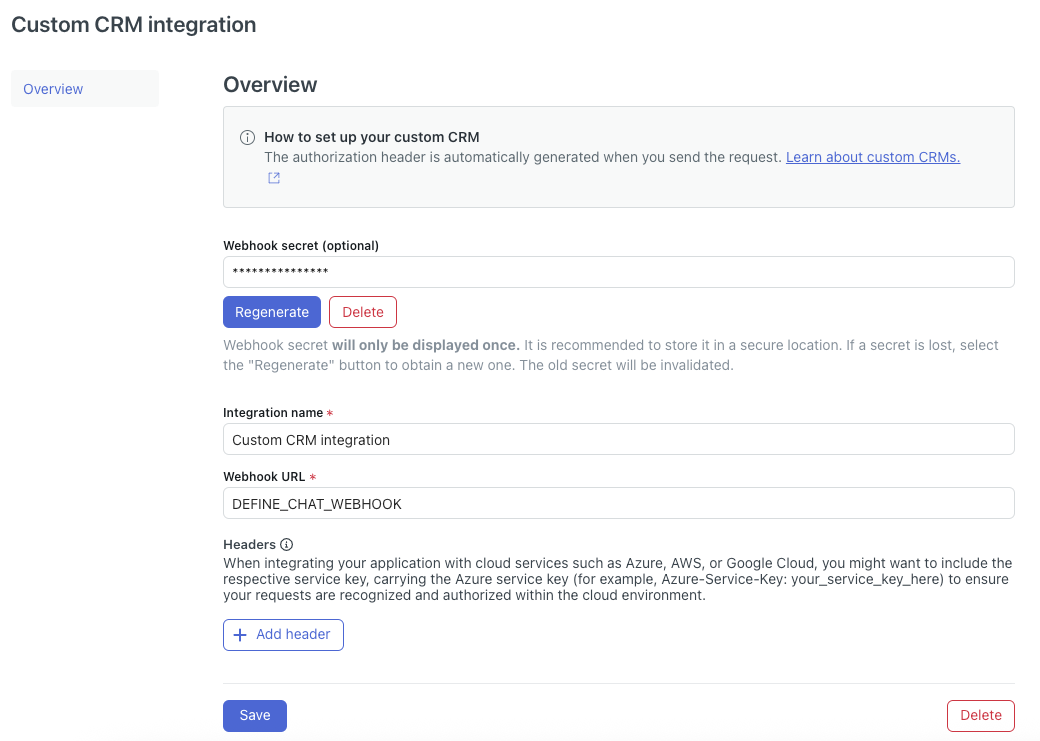Image resolution: width=1040 pixels, height=741 pixels.
Task: Click the Webhook URL label
Action: point(264,478)
